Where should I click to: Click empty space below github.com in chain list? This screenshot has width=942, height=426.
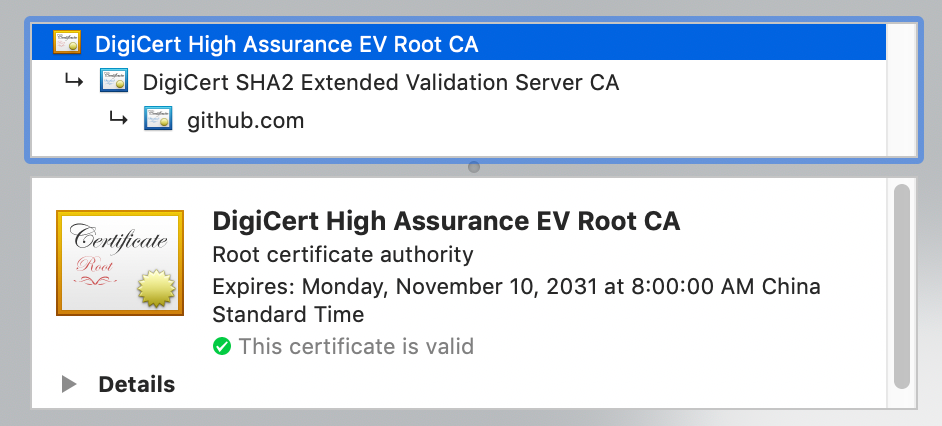(x=459, y=147)
